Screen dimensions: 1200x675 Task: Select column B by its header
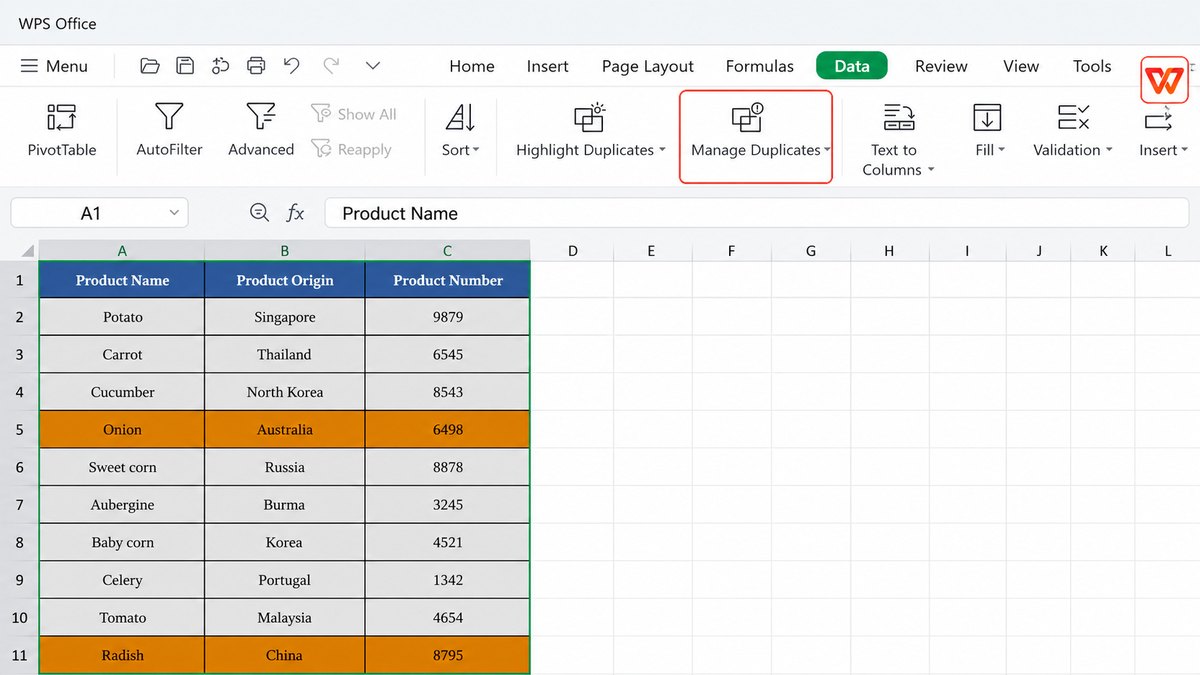coord(285,251)
